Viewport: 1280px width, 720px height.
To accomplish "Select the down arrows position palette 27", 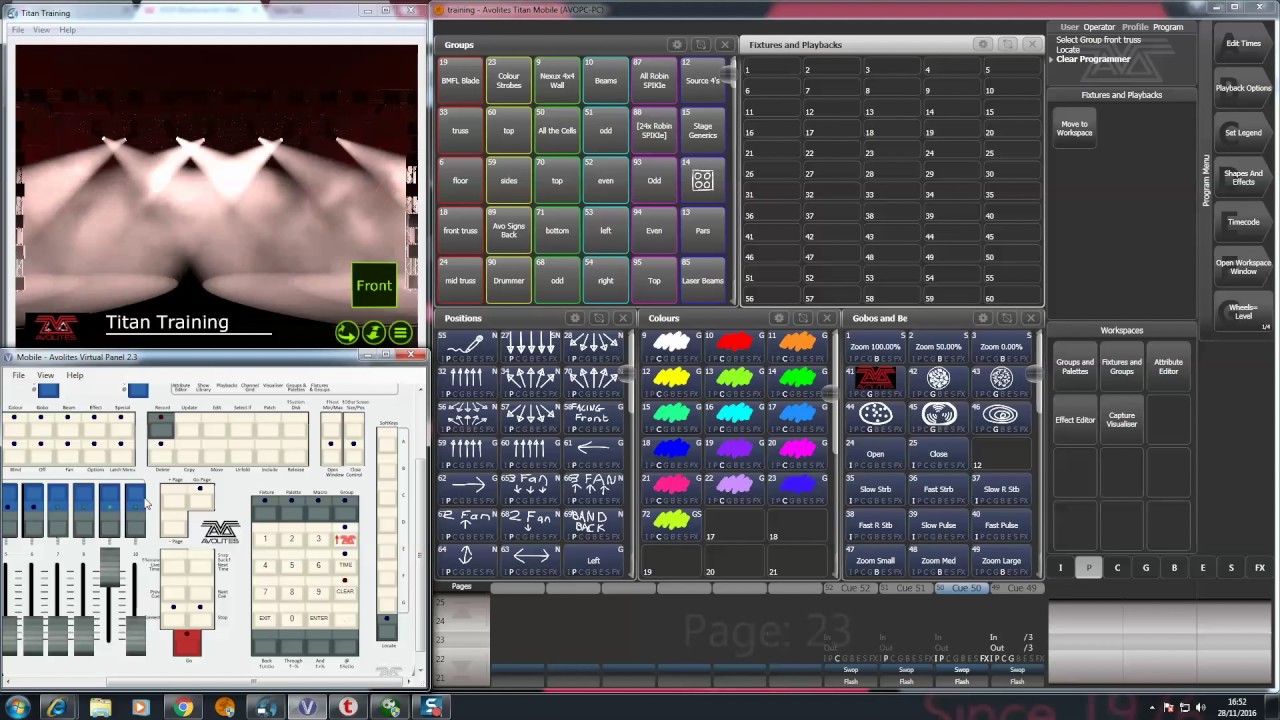I will [x=531, y=345].
